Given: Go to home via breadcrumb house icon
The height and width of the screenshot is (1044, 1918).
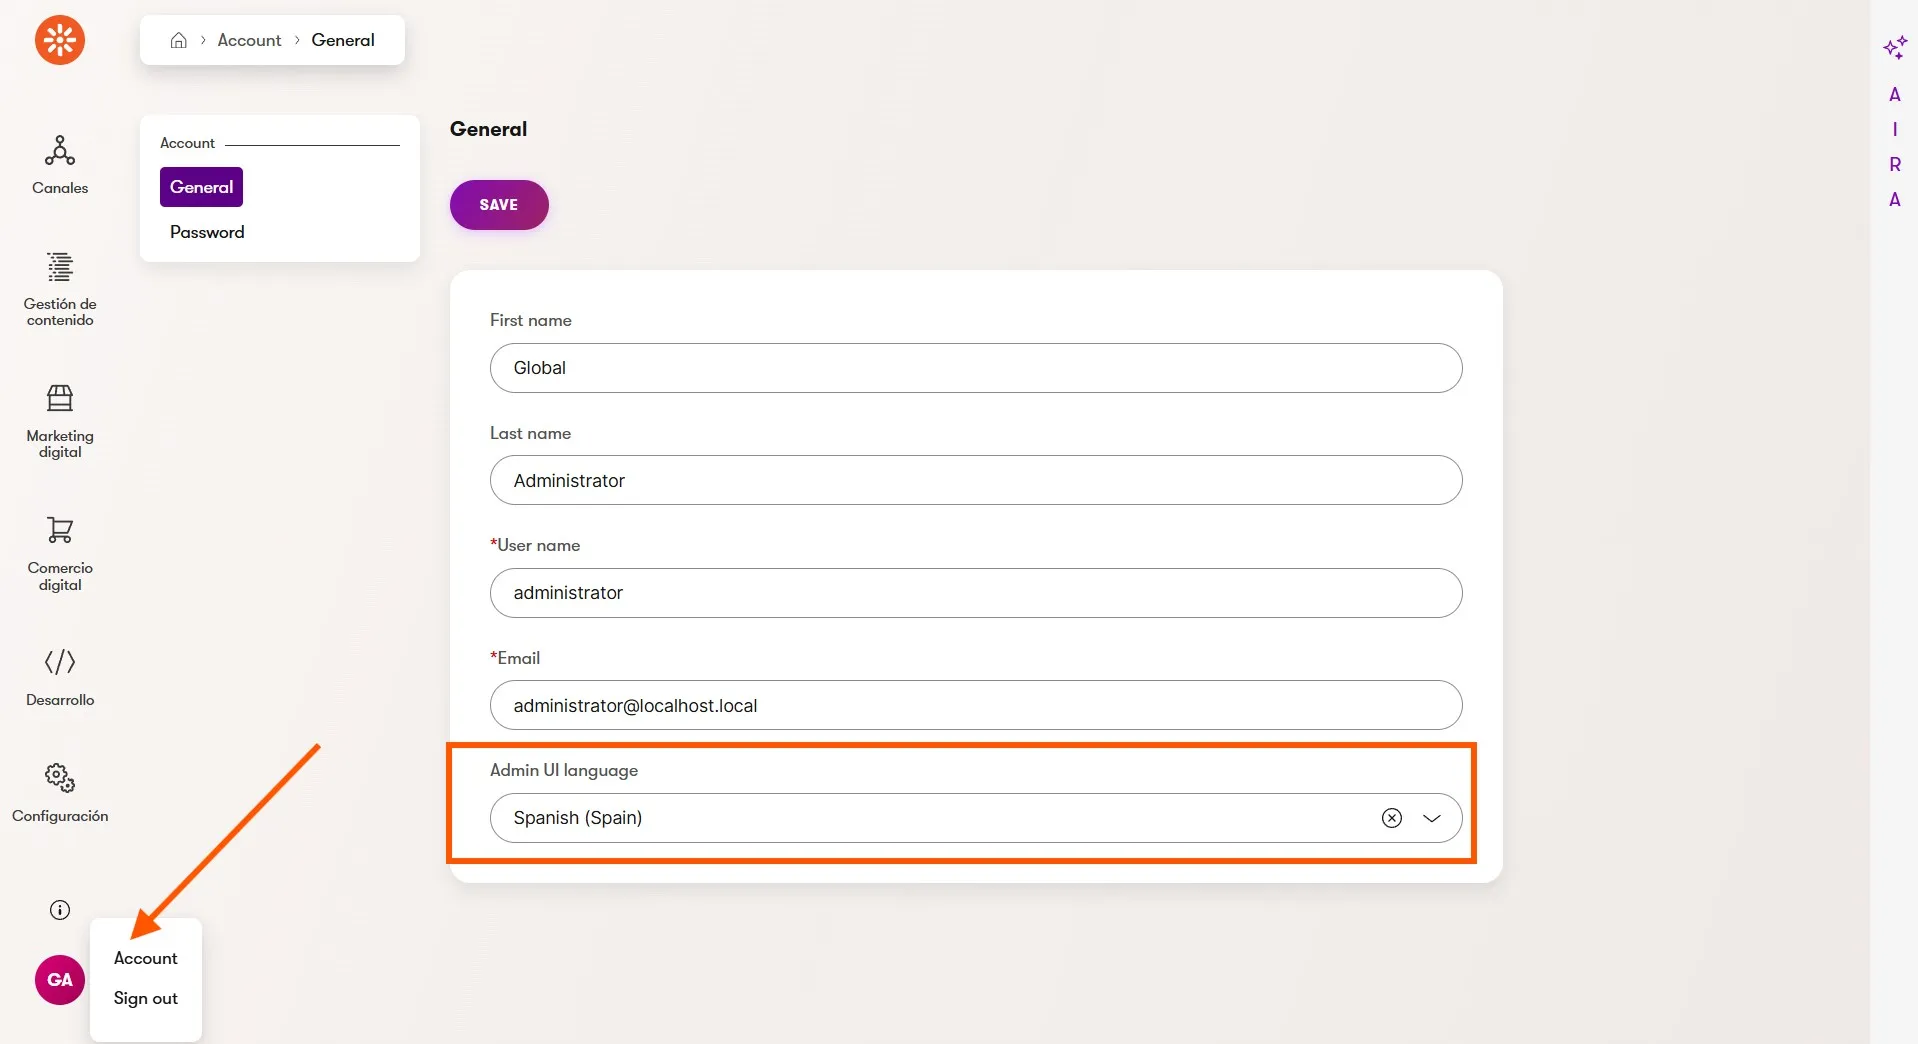Looking at the screenshot, I should coord(179,40).
